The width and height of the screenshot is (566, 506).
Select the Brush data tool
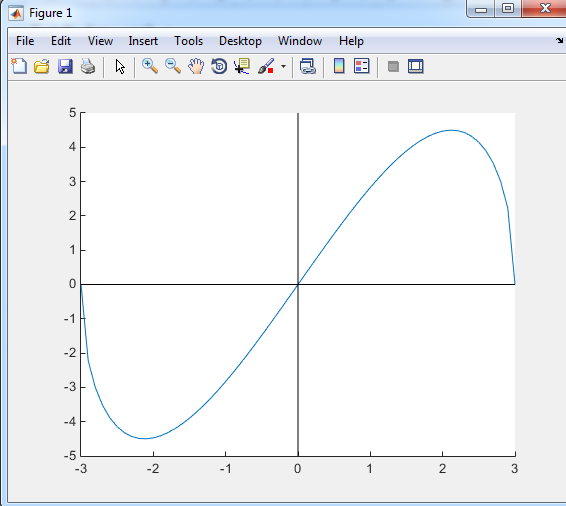(266, 66)
